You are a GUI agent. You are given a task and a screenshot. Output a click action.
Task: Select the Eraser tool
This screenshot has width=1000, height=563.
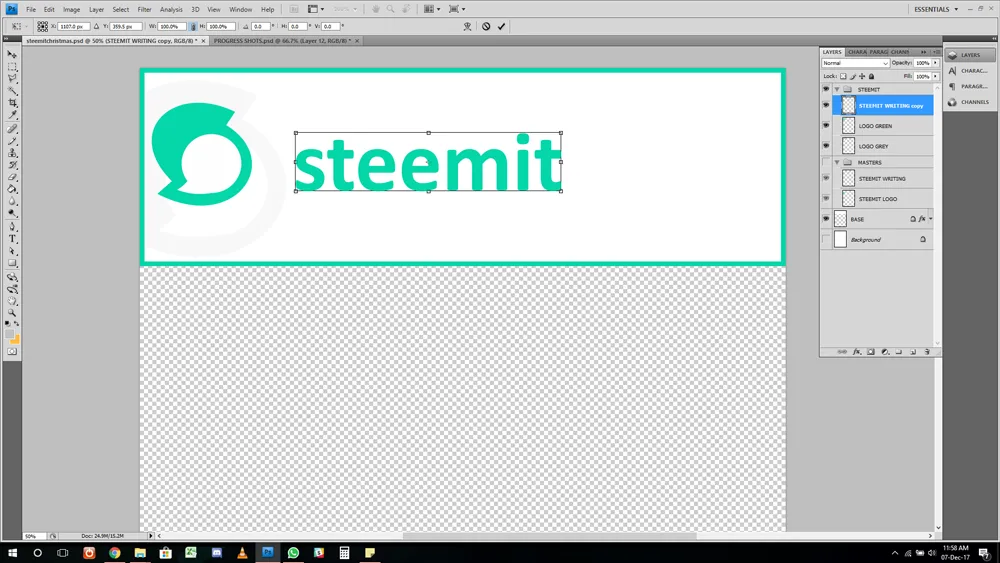tap(12, 177)
